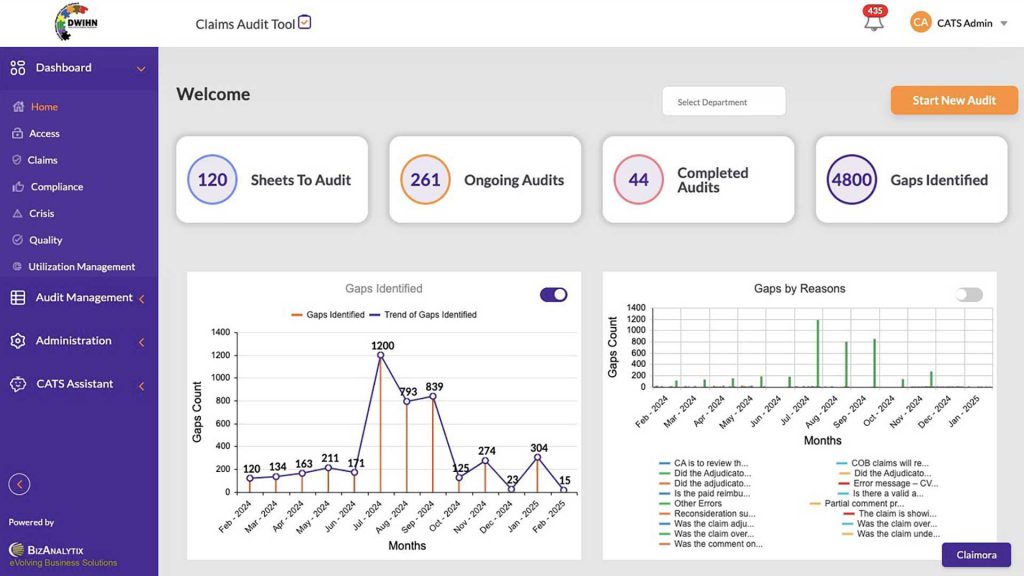The width and height of the screenshot is (1024, 576).
Task: Click the Gaps Identified orange legend swatch
Action: (297, 315)
